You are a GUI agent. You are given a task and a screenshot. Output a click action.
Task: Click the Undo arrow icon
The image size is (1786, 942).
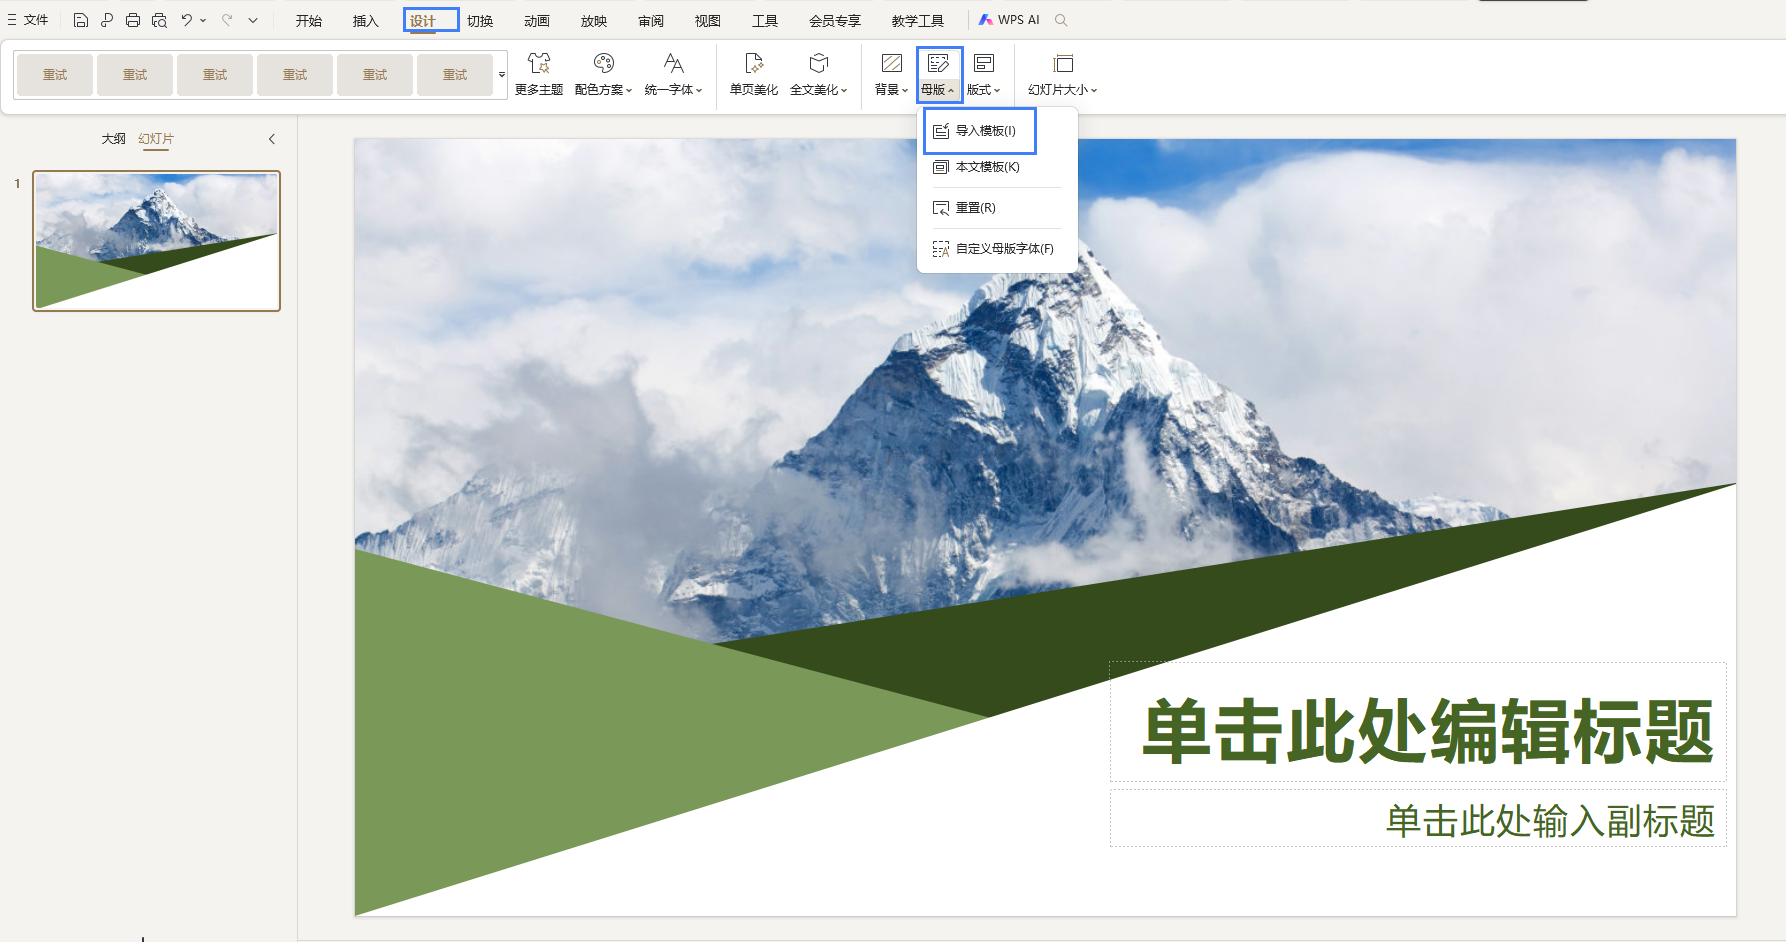[x=186, y=20]
